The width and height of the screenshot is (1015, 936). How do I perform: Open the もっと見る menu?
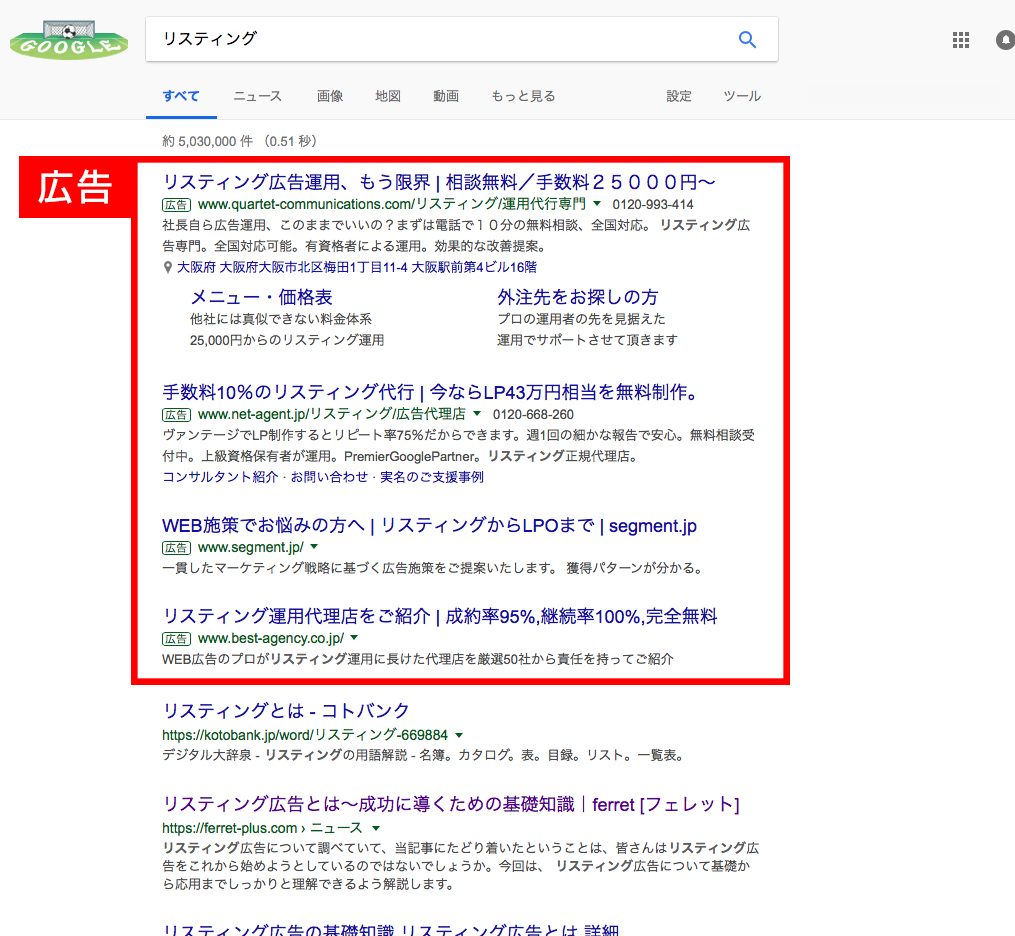(523, 96)
